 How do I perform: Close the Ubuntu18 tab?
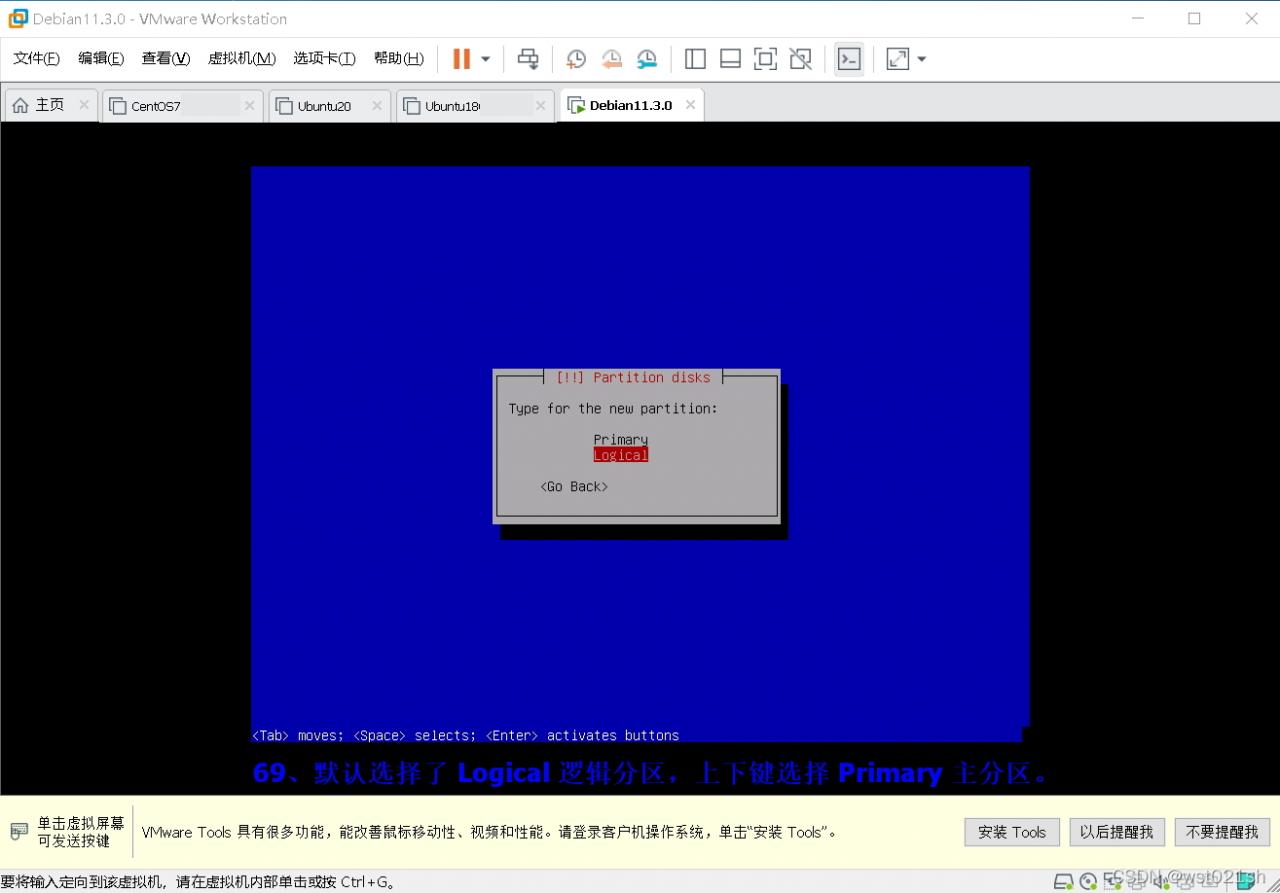click(x=541, y=106)
